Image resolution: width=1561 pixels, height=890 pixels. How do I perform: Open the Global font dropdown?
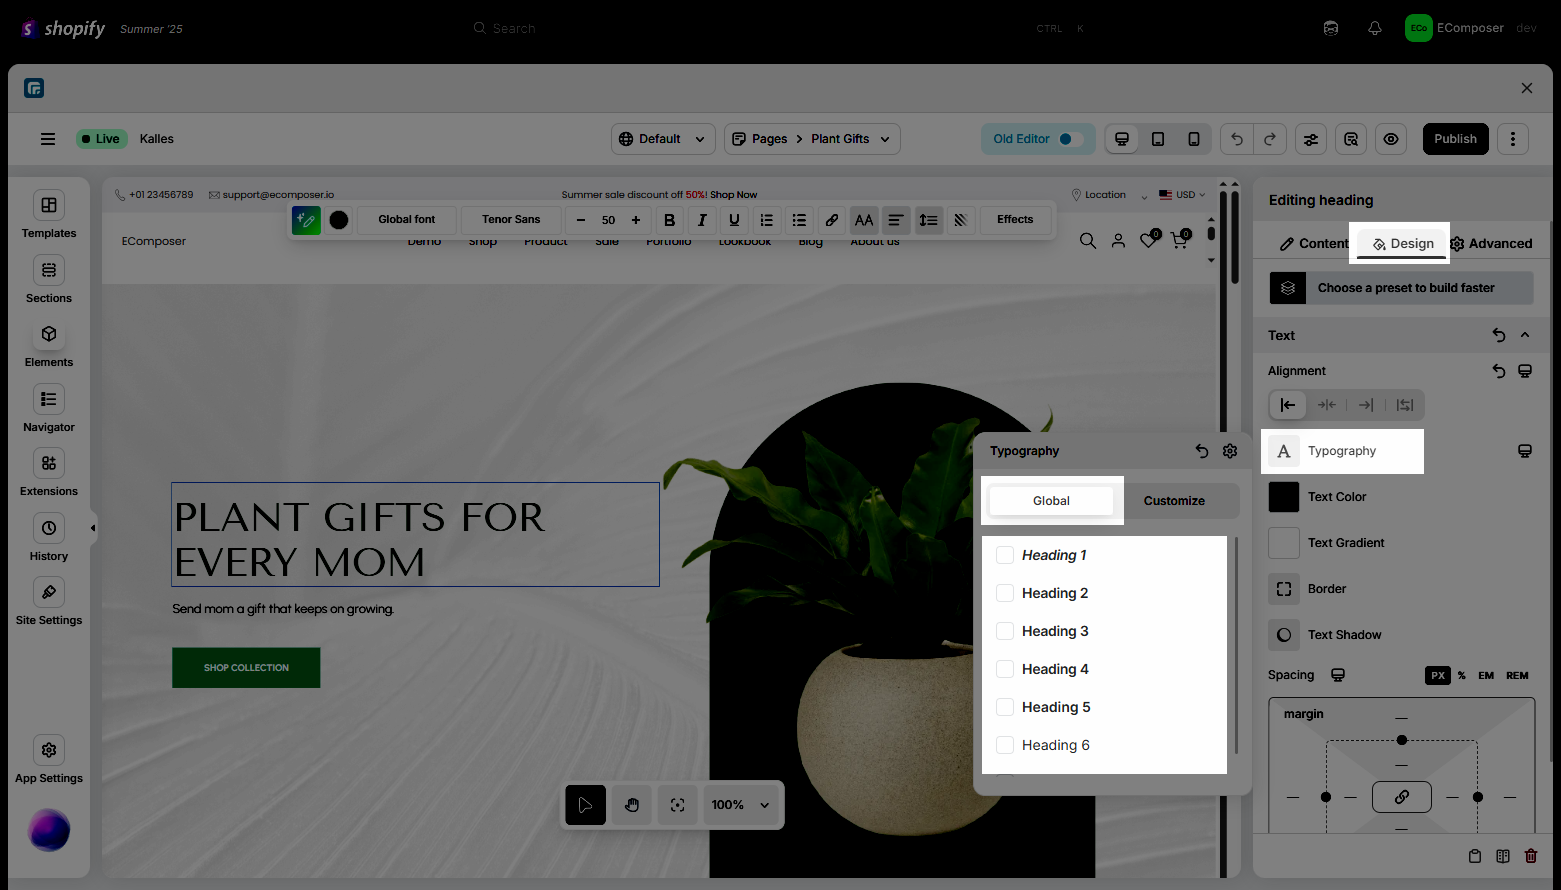click(x=407, y=220)
